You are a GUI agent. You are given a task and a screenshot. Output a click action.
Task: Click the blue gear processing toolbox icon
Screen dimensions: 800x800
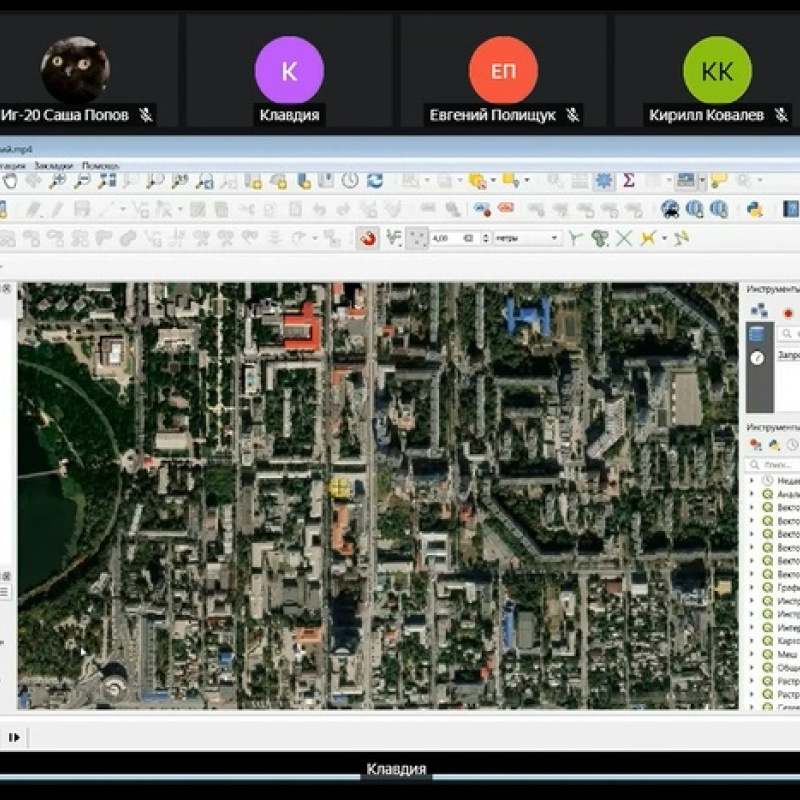click(x=604, y=181)
